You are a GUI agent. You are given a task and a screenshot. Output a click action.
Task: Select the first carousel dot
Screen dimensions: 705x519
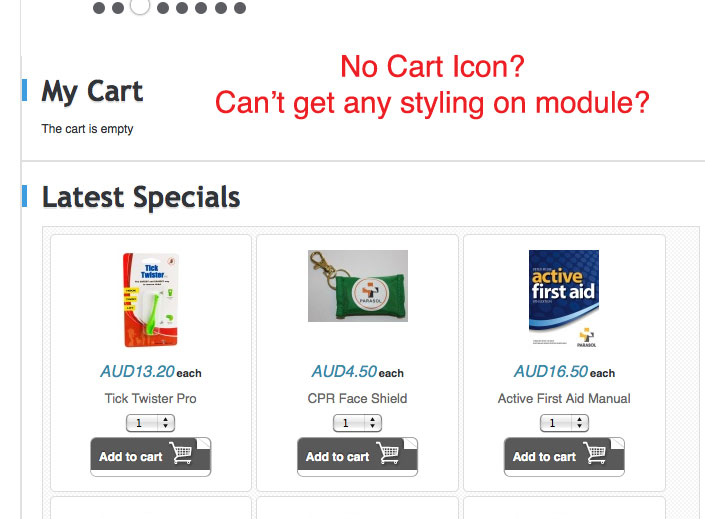coord(99,8)
